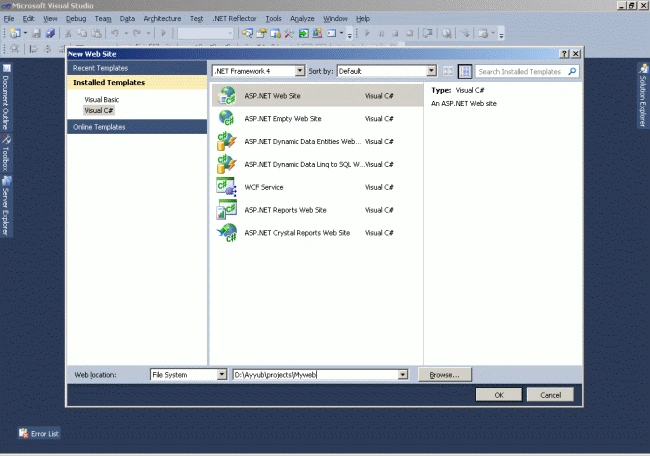The height and width of the screenshot is (456, 650).
Task: Click the OK button
Action: [499, 395]
